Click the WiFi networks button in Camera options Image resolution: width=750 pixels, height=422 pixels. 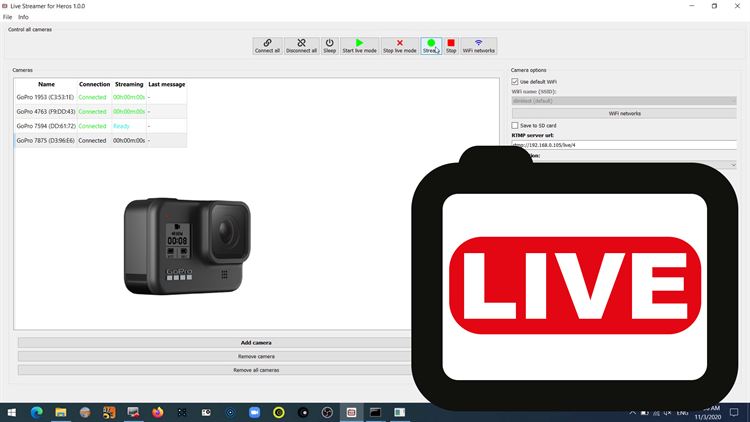pyautogui.click(x=624, y=113)
